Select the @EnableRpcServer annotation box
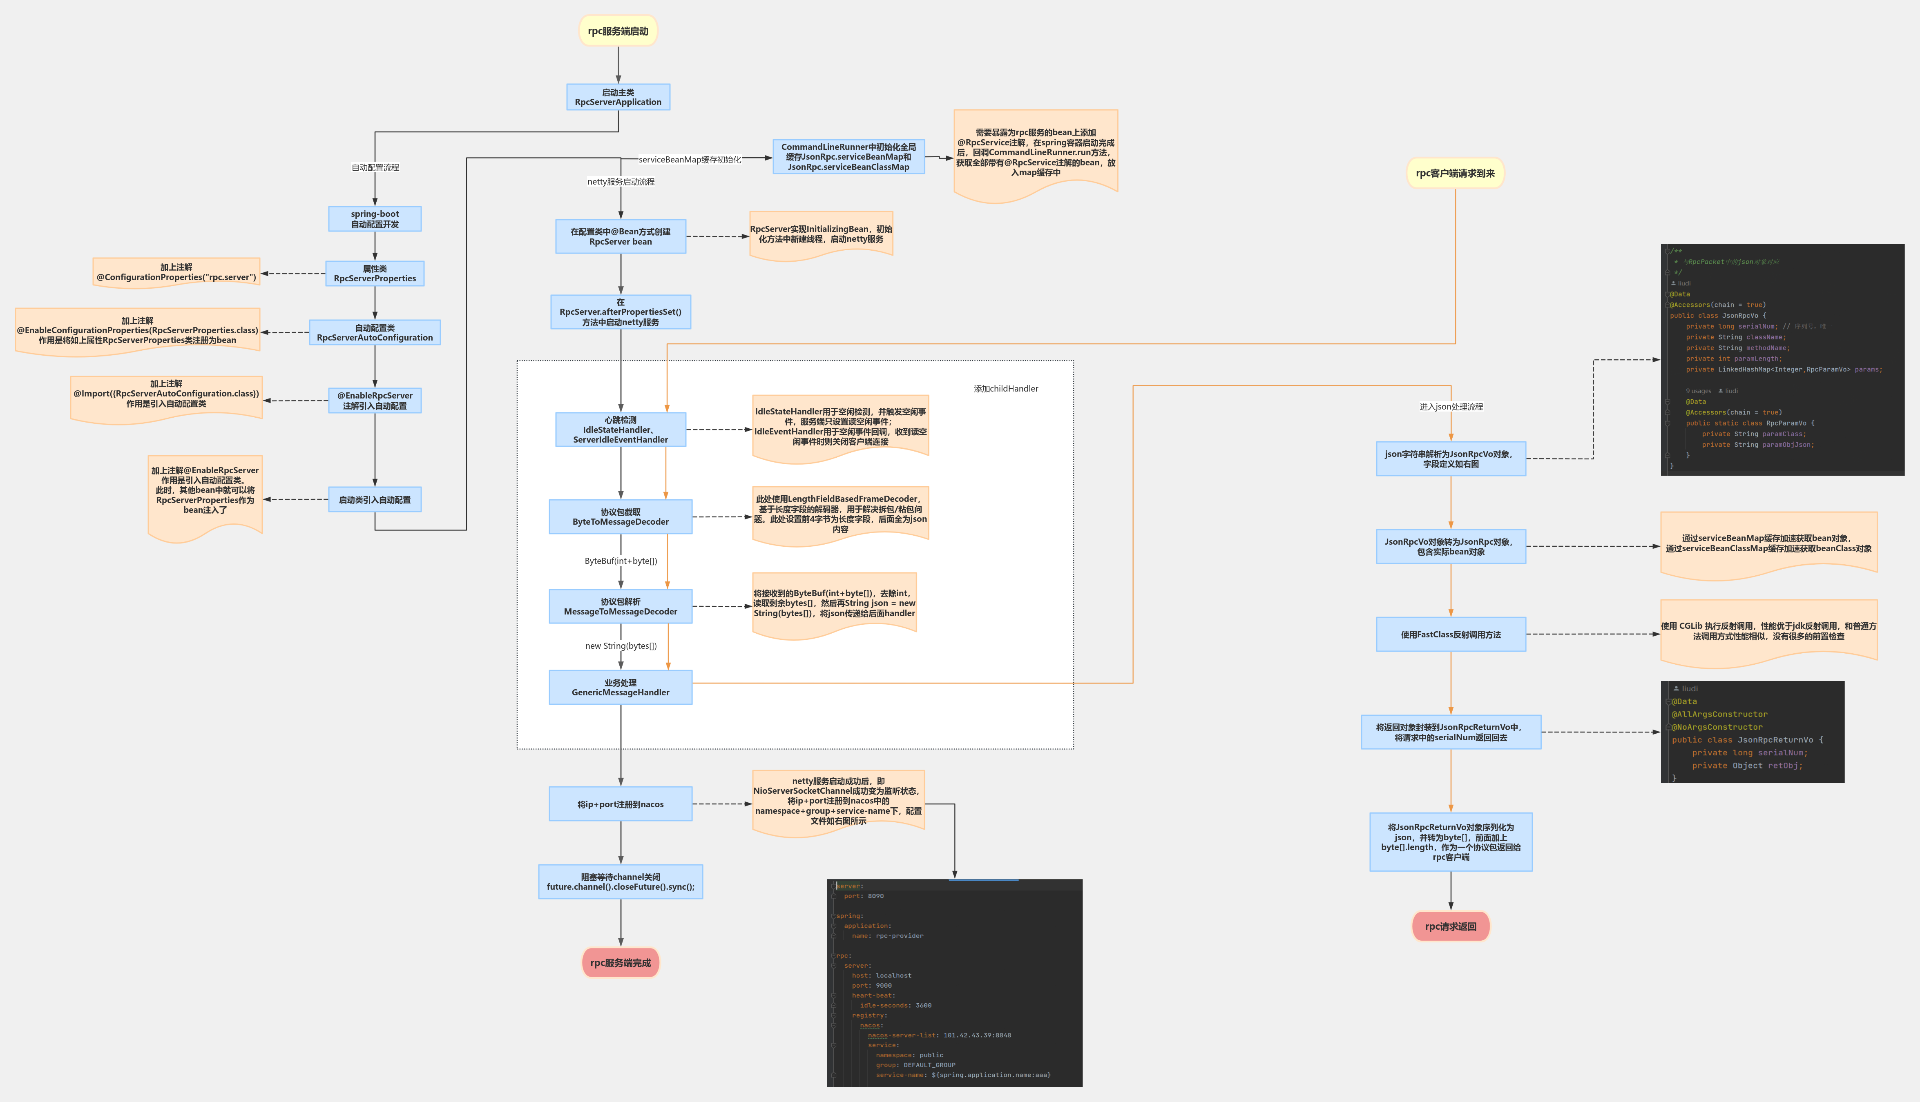 coord(375,401)
